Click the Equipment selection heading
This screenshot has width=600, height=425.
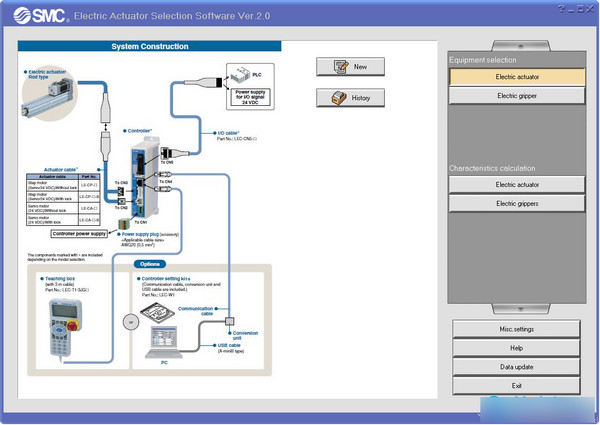(483, 60)
